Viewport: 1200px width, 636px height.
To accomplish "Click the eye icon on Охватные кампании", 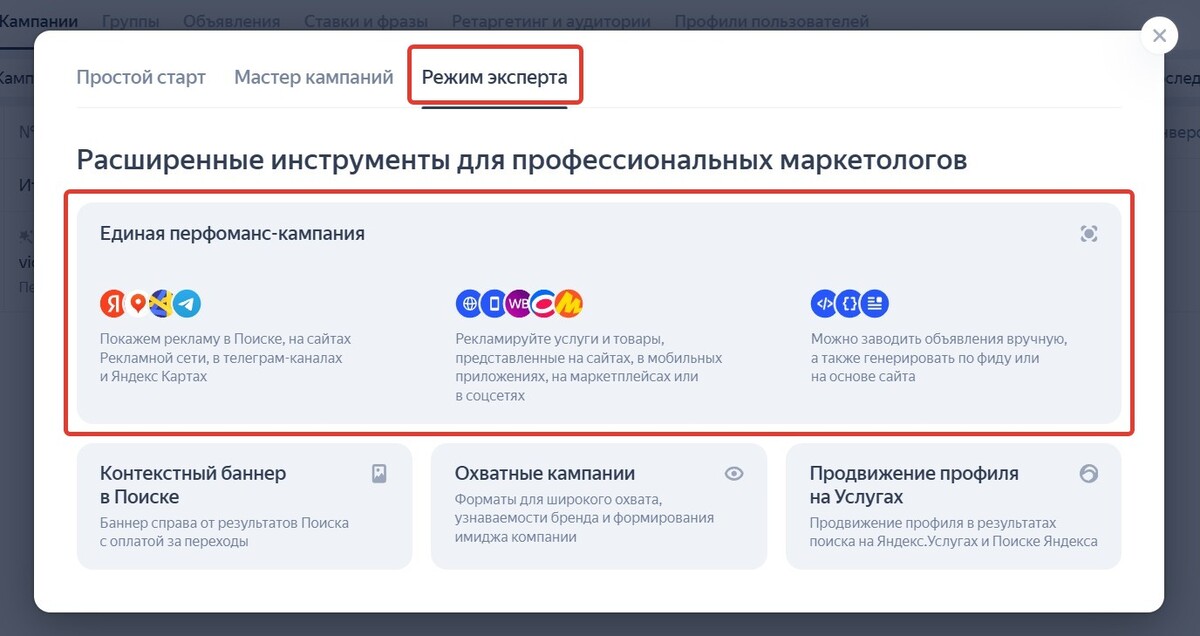I will [x=734, y=474].
